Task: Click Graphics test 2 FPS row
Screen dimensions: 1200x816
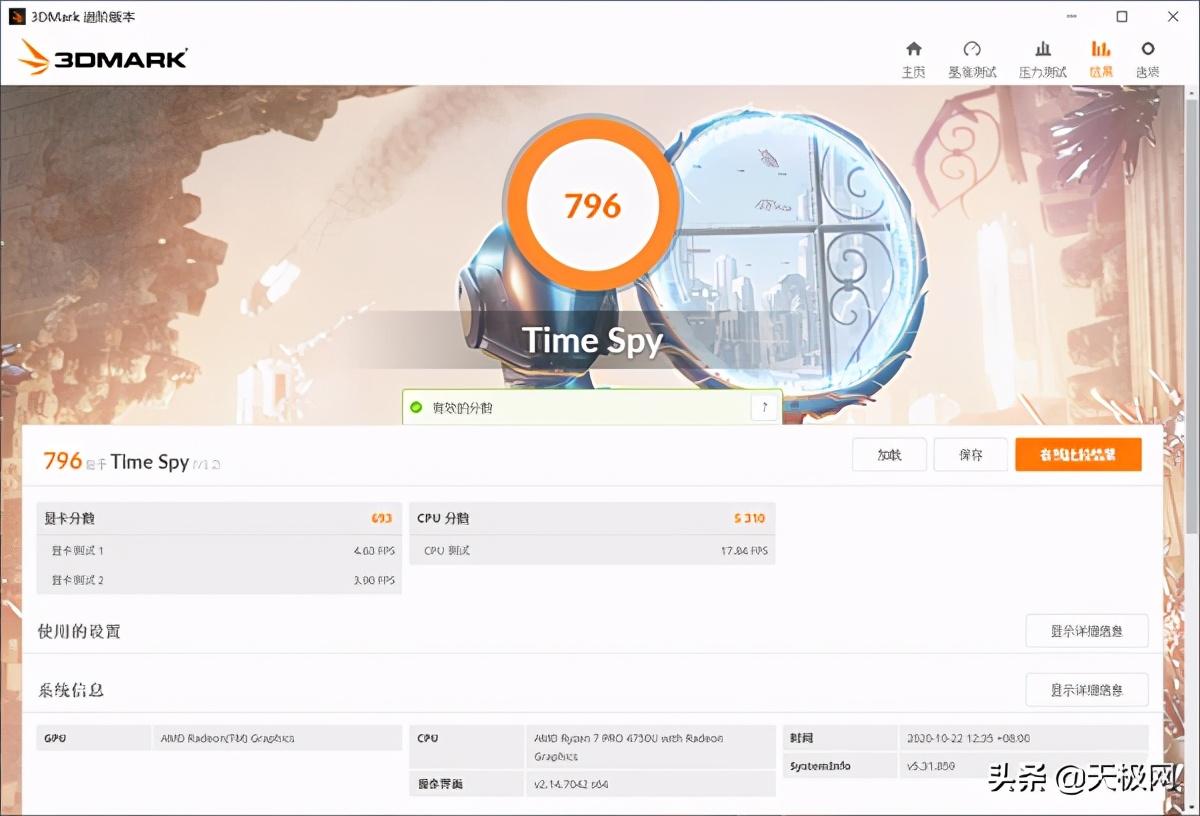Action: click(x=219, y=580)
